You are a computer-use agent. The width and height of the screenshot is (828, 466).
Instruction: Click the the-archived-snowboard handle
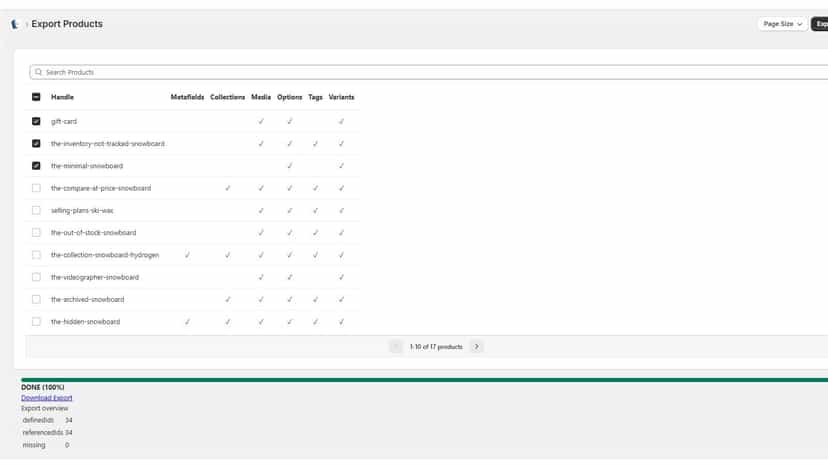point(87,299)
